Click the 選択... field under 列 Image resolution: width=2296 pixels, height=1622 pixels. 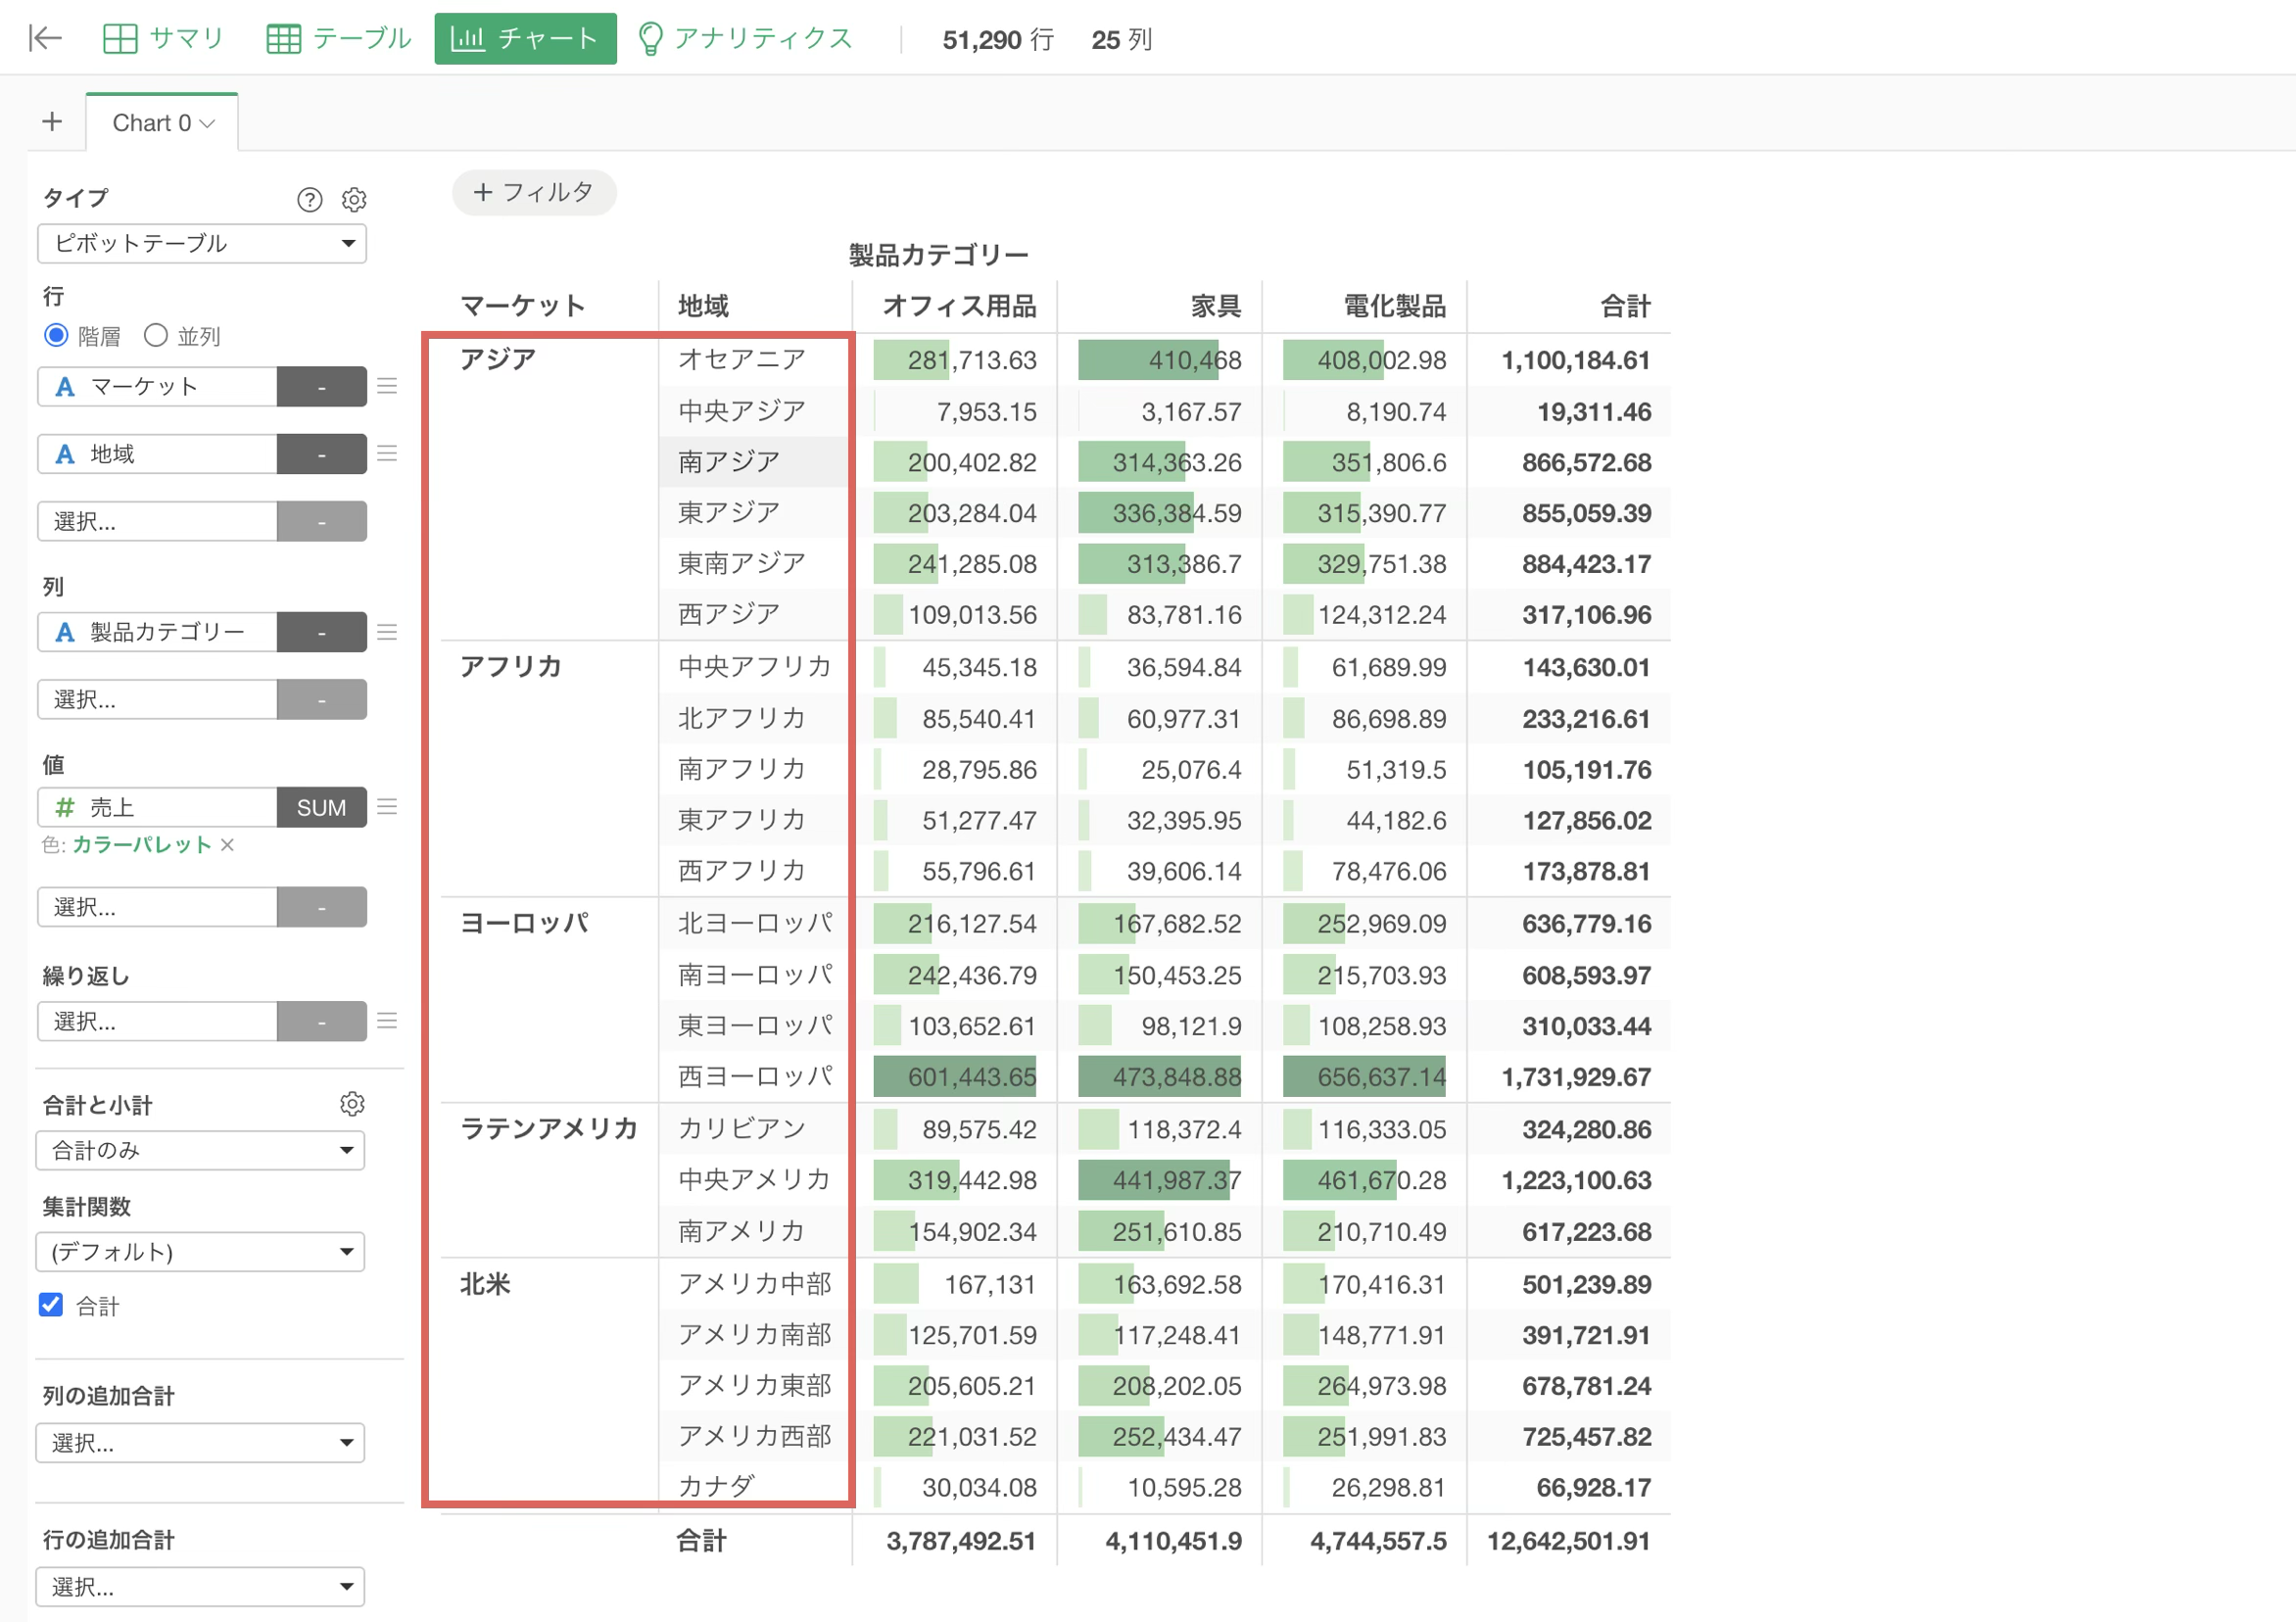click(157, 699)
